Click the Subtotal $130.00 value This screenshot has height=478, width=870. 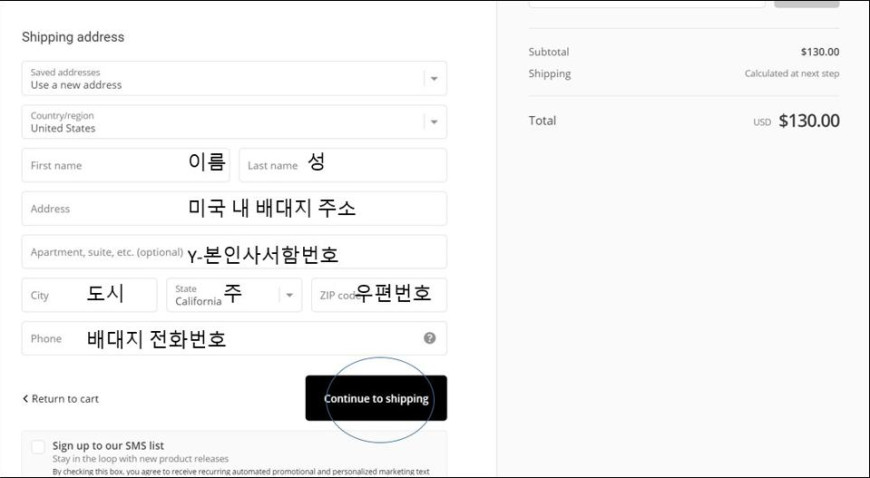(820, 52)
